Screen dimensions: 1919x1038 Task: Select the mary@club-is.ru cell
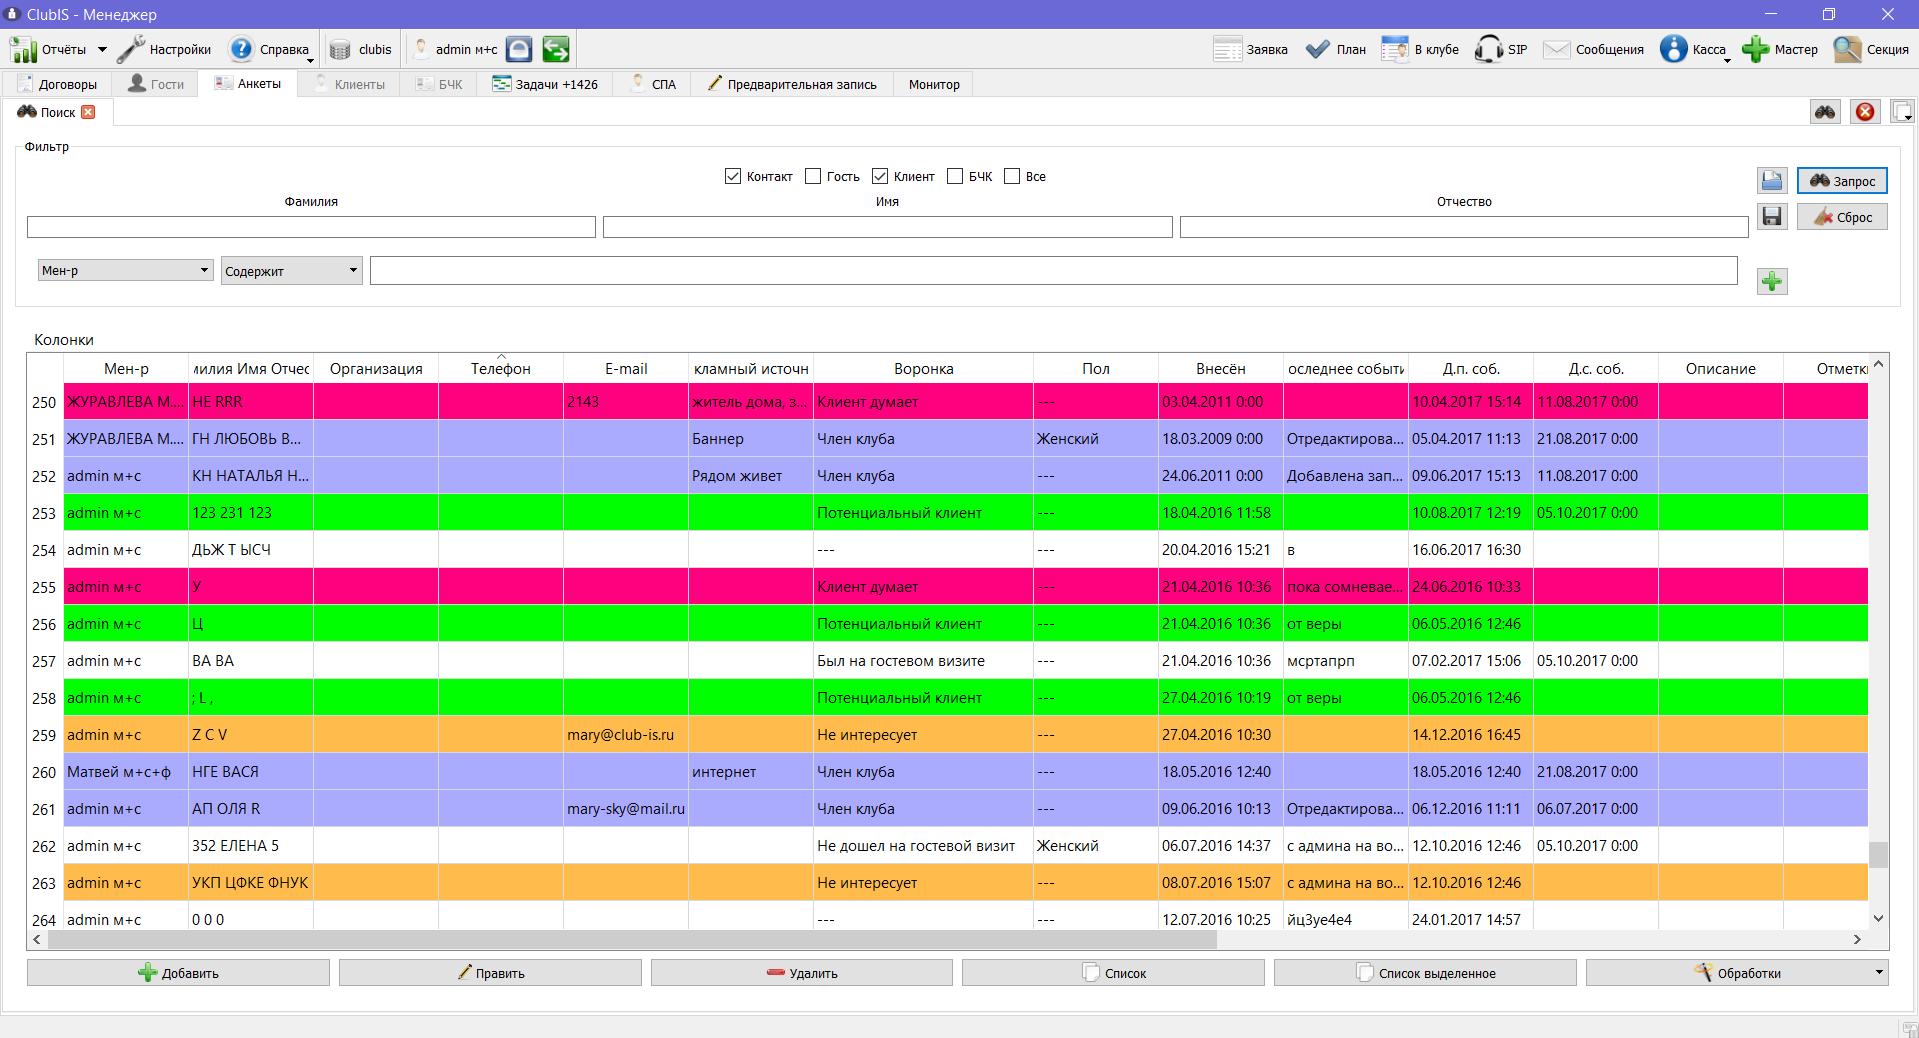point(626,734)
